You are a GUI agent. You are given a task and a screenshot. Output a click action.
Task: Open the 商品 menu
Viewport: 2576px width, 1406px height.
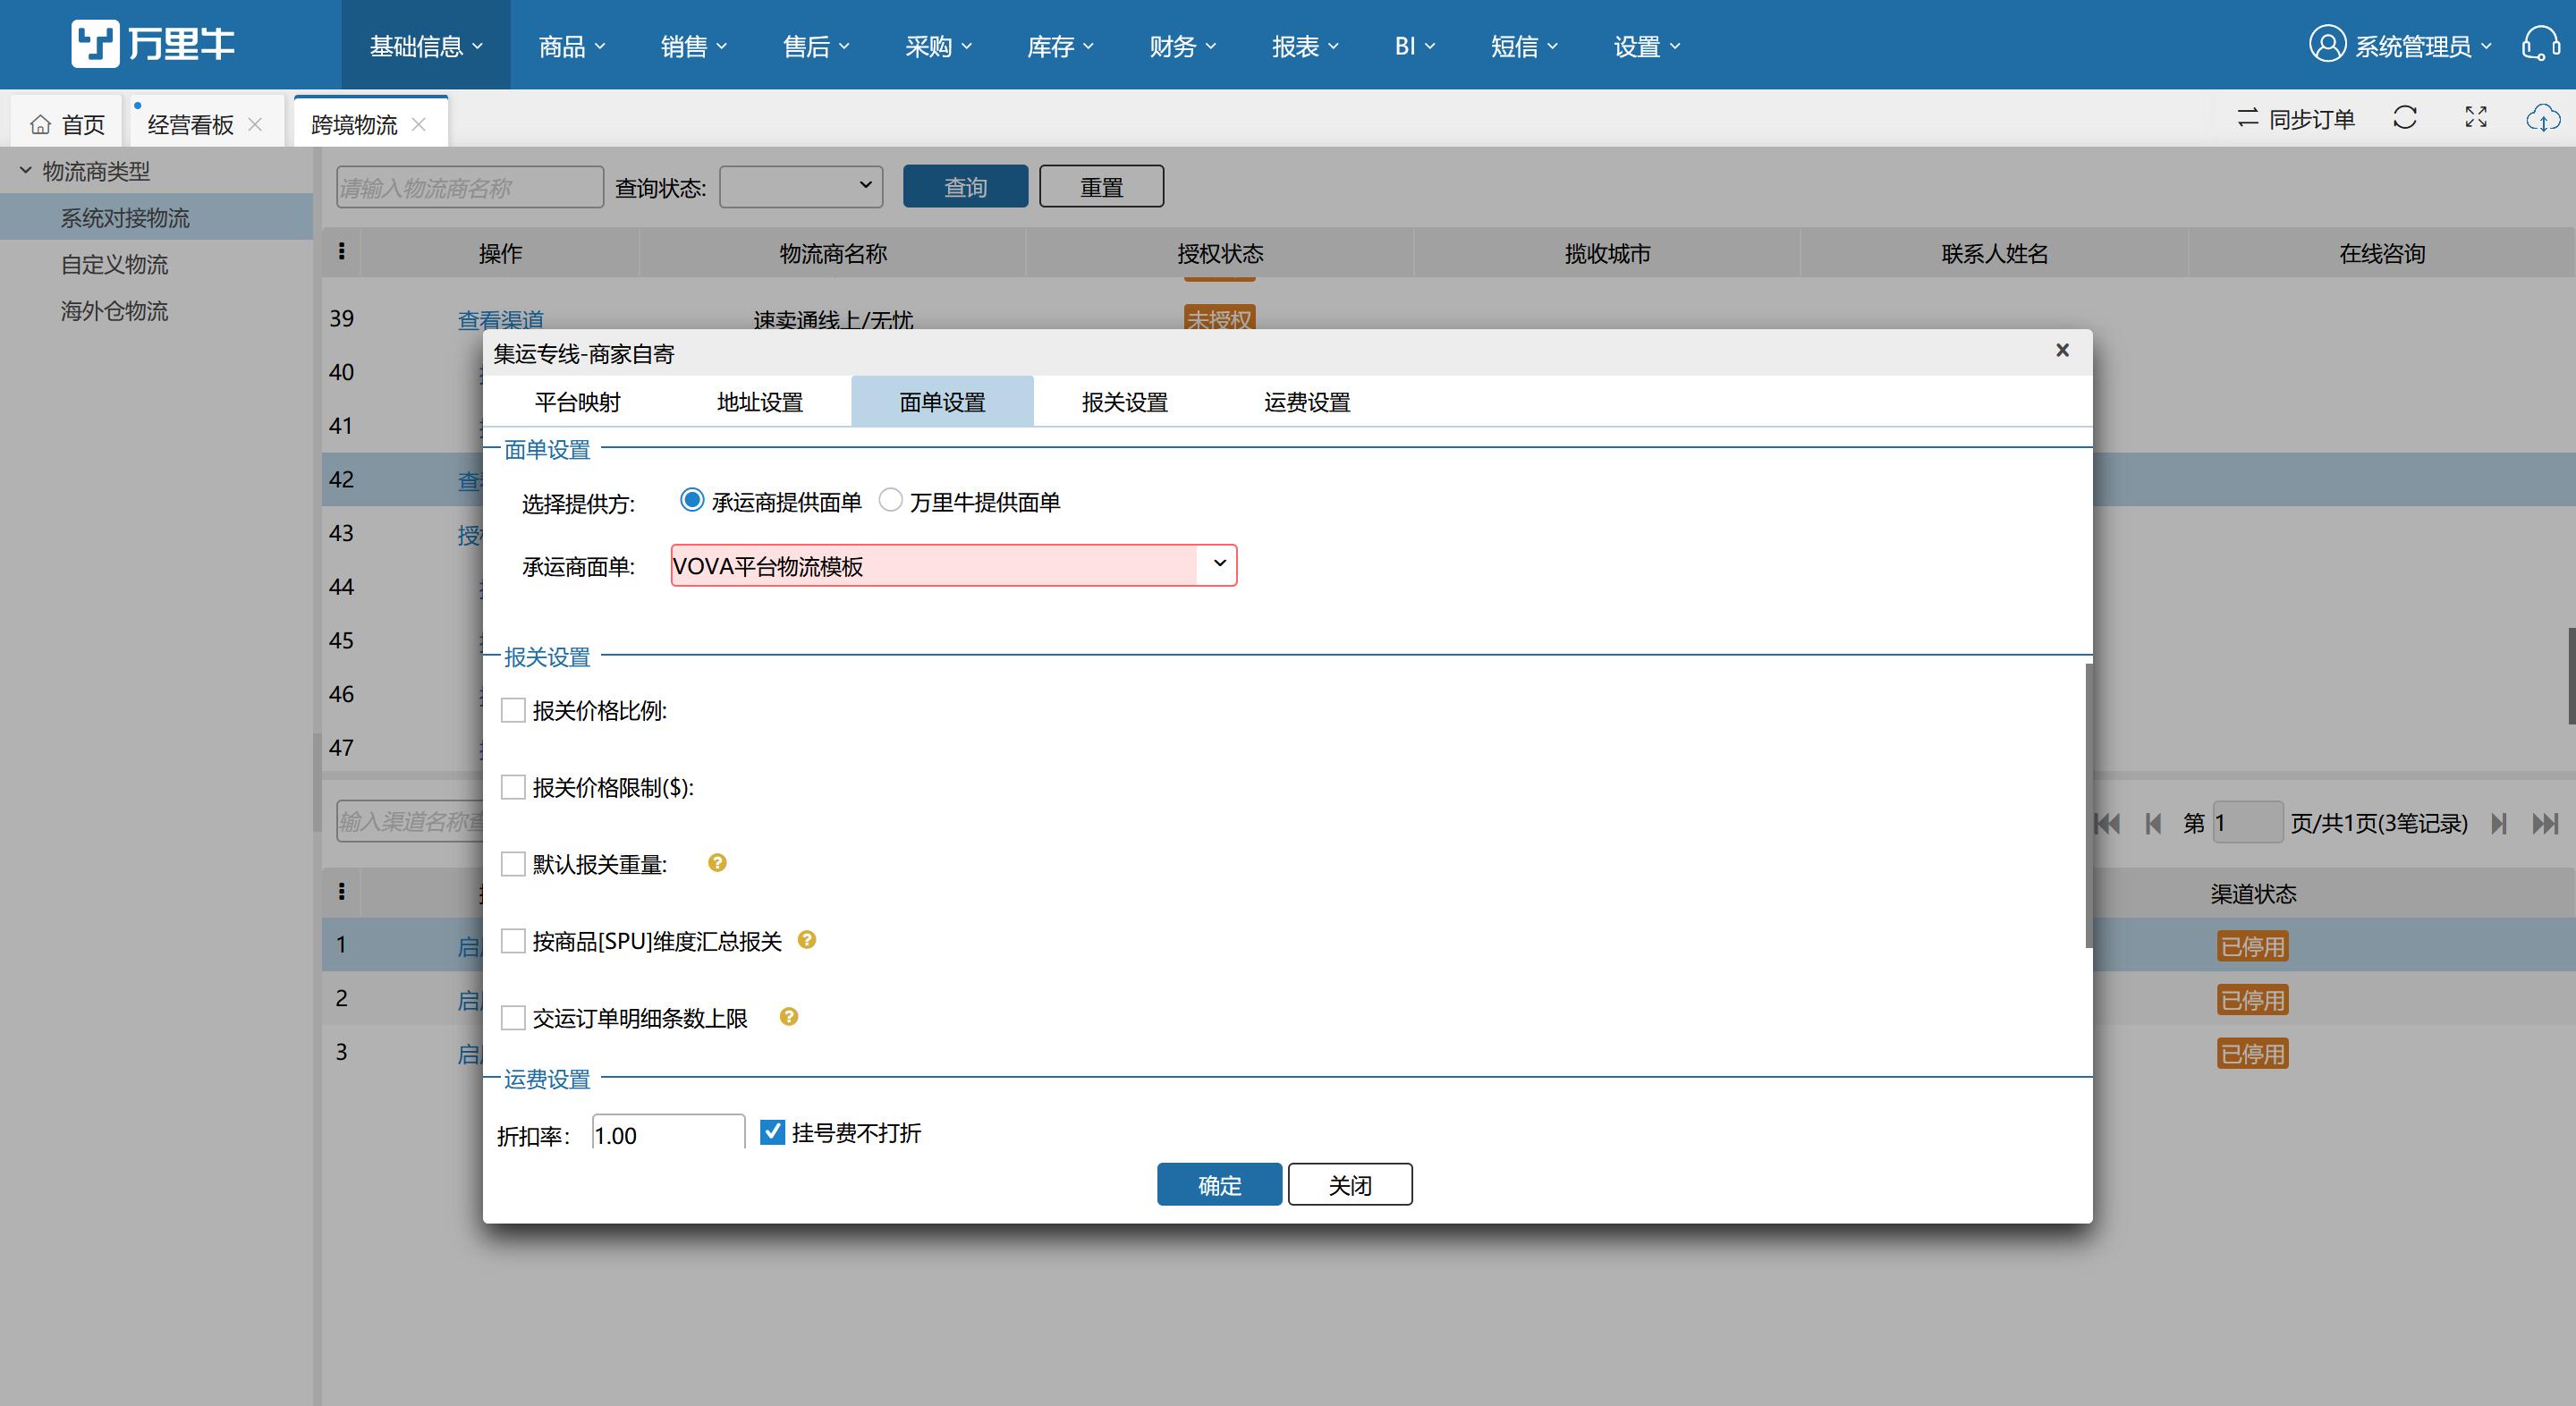[572, 46]
